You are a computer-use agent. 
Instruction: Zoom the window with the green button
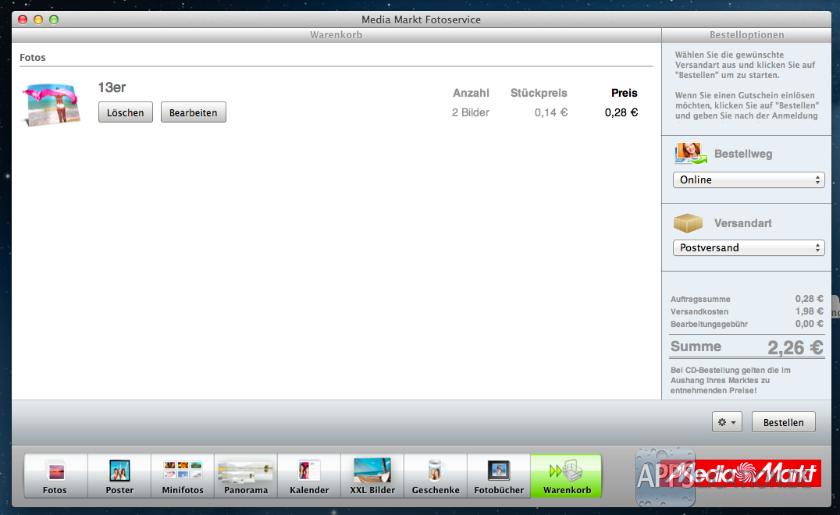pyautogui.click(x=54, y=20)
